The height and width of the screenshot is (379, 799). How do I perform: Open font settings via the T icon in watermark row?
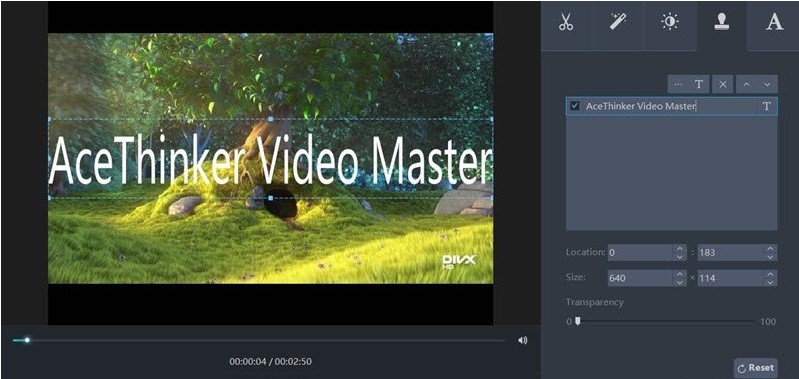(x=766, y=106)
